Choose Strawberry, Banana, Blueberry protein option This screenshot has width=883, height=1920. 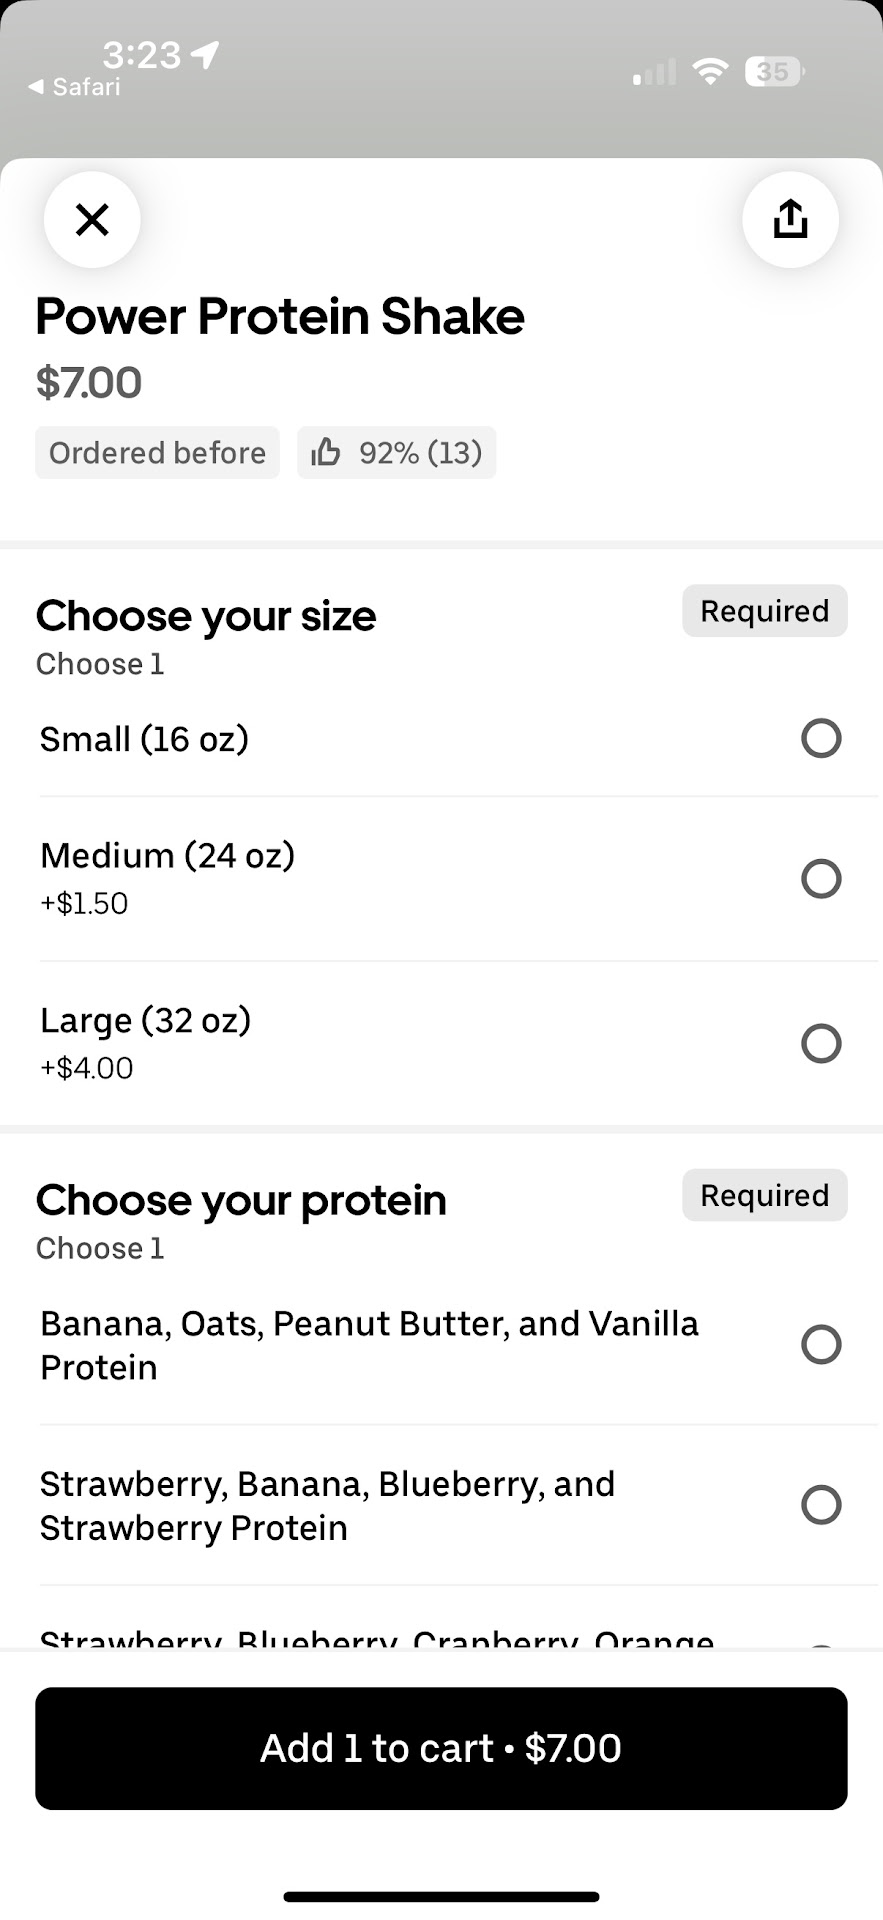820,1505
